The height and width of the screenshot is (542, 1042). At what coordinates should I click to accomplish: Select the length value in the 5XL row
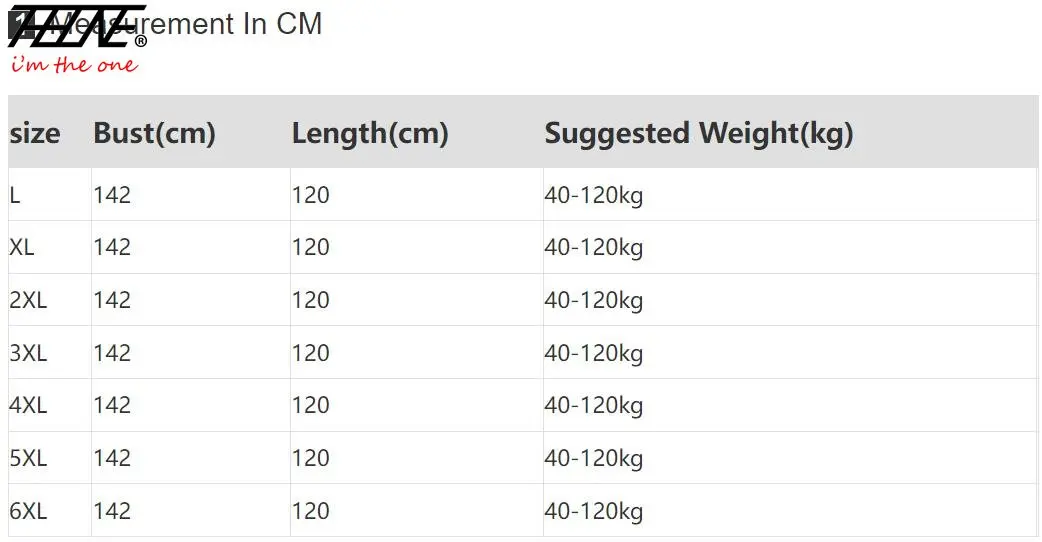point(310,458)
